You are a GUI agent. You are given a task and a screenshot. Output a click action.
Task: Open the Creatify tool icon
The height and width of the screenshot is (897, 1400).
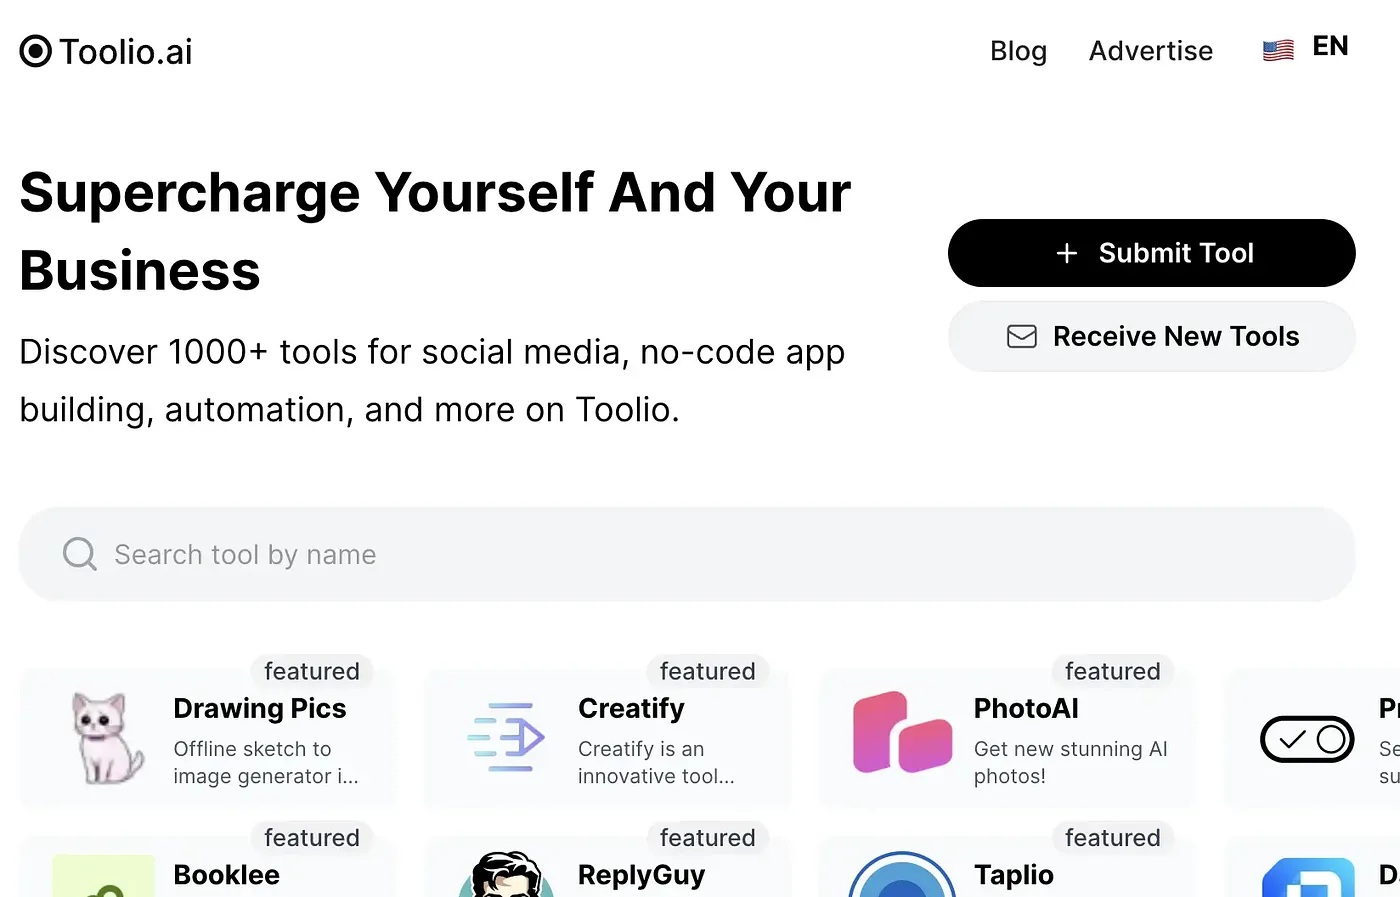[x=506, y=738]
